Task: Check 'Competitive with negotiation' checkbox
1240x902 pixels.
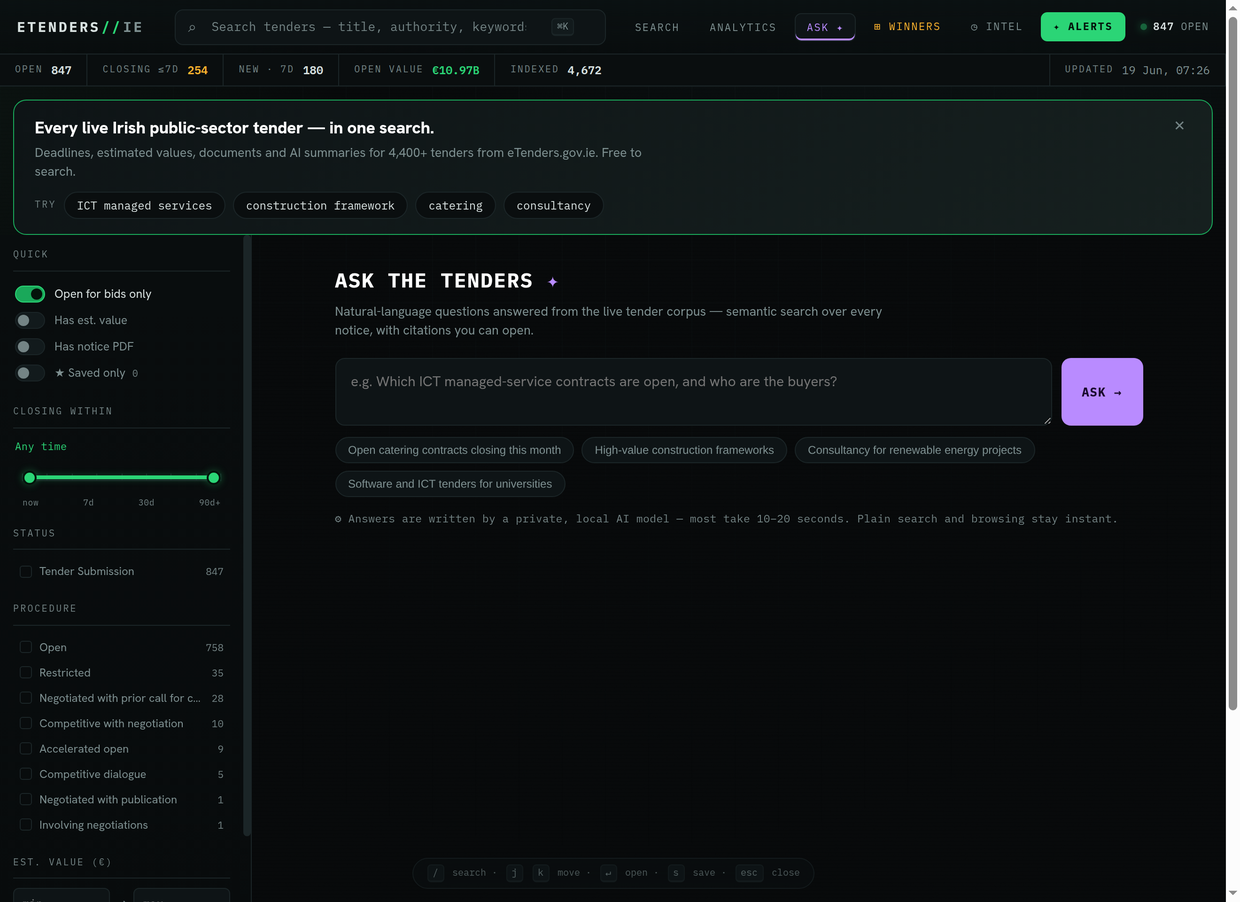Action: [x=26, y=723]
